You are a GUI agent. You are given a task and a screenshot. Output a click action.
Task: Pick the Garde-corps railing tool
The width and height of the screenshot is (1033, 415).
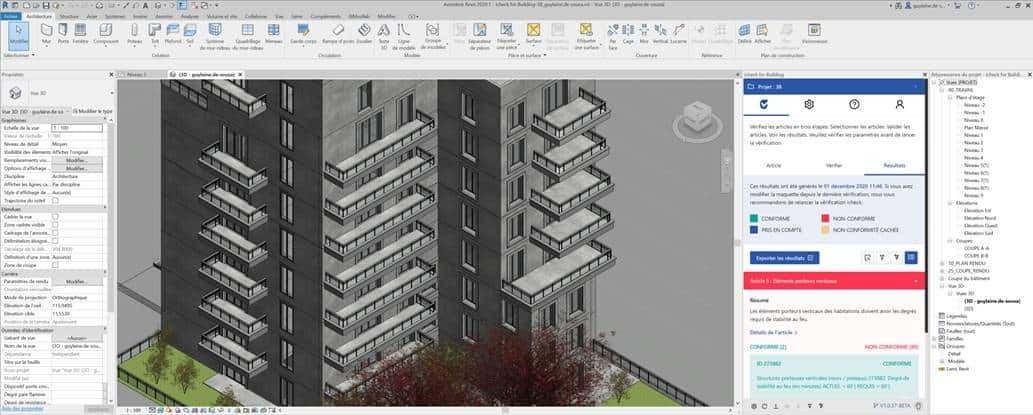303,34
